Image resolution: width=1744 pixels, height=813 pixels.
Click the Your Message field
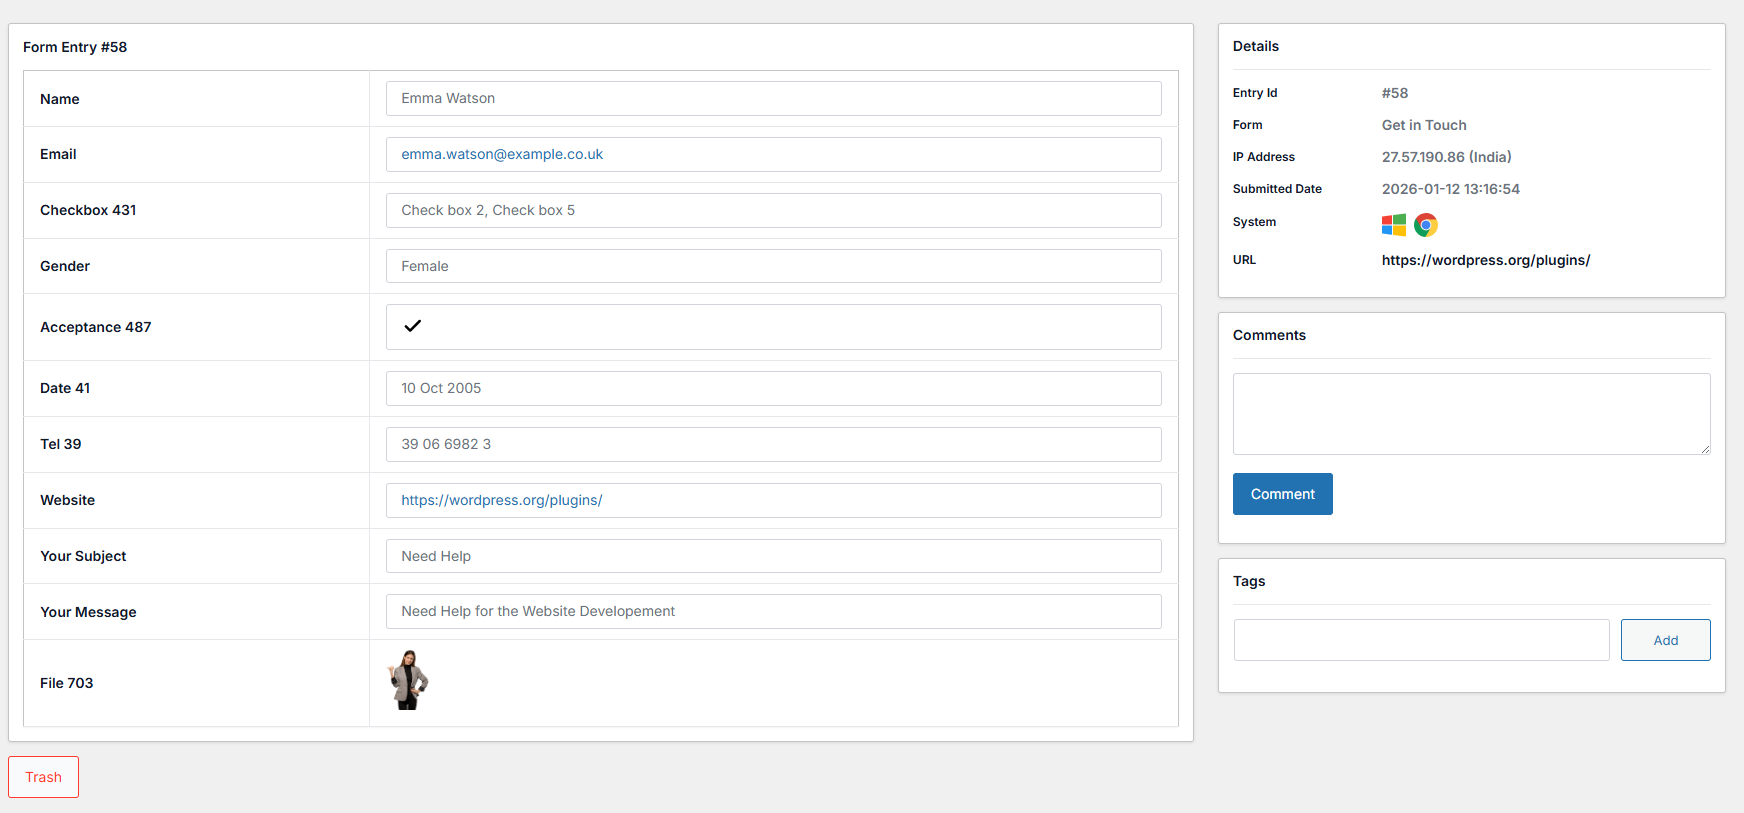pyautogui.click(x=773, y=611)
